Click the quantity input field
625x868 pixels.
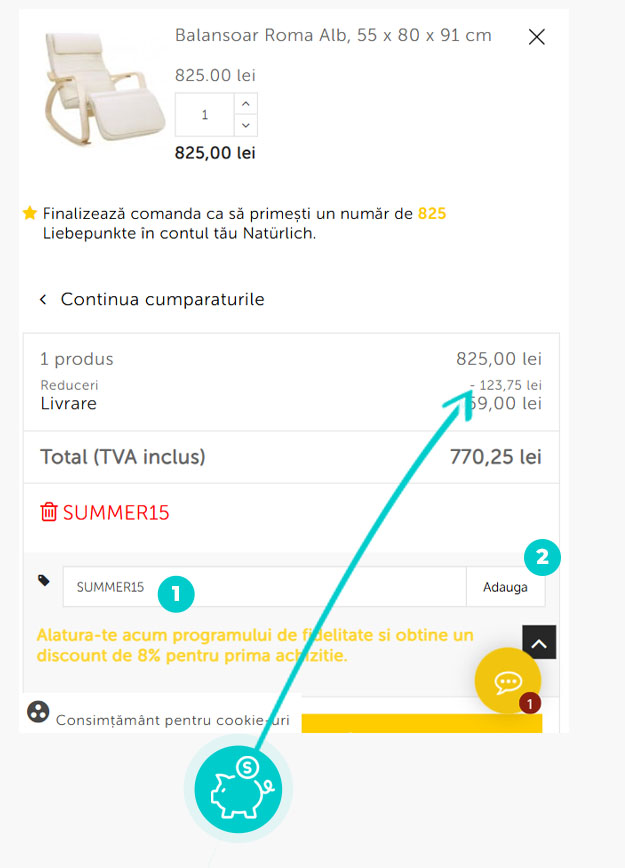205,115
